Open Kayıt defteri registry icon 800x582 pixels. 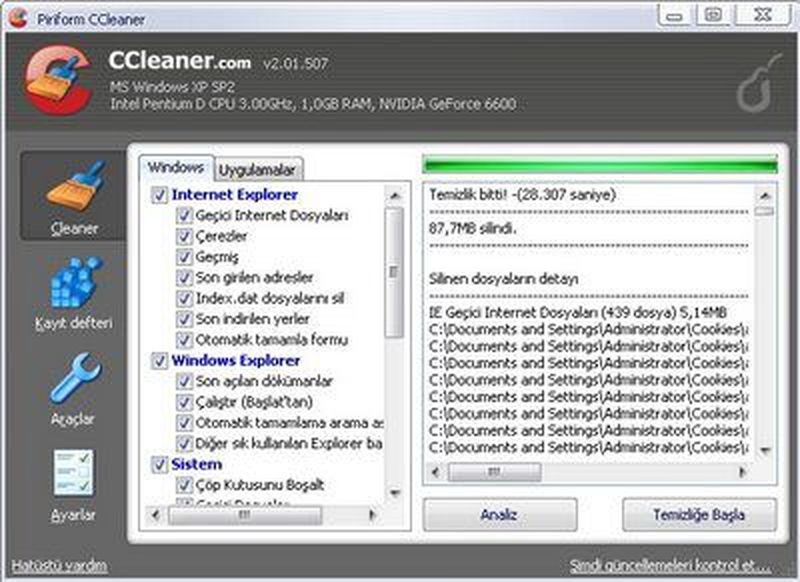tap(75, 283)
